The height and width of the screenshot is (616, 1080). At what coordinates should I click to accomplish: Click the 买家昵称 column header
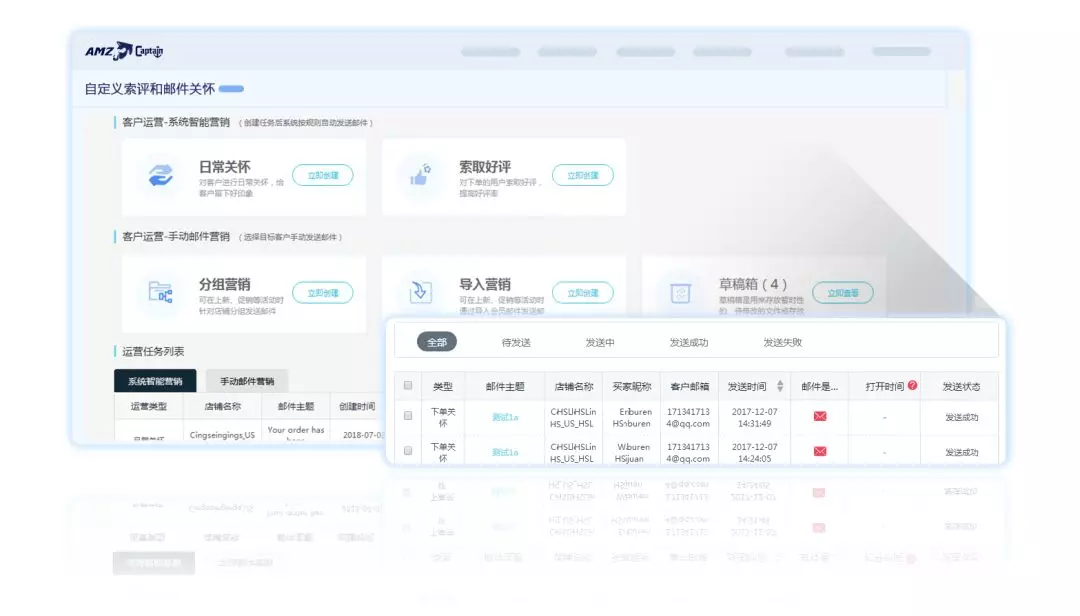pos(632,387)
